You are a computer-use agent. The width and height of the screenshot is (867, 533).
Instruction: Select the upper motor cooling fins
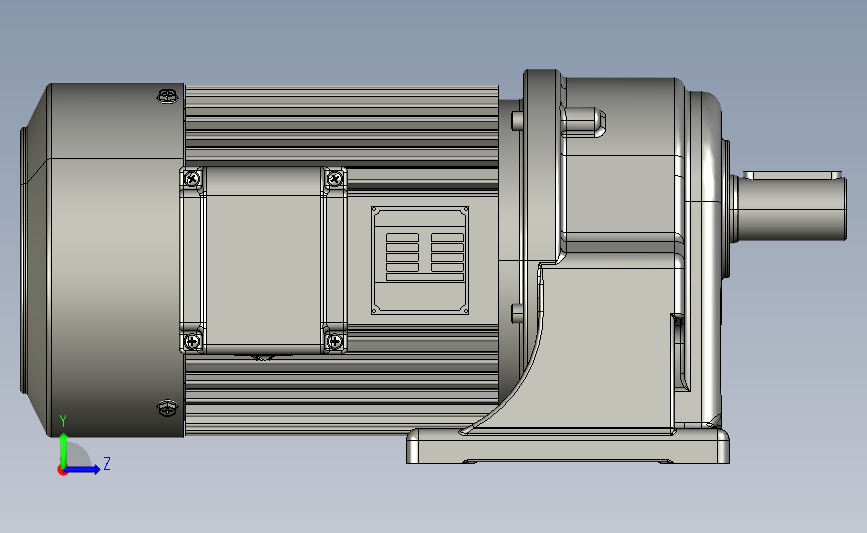click(342, 124)
